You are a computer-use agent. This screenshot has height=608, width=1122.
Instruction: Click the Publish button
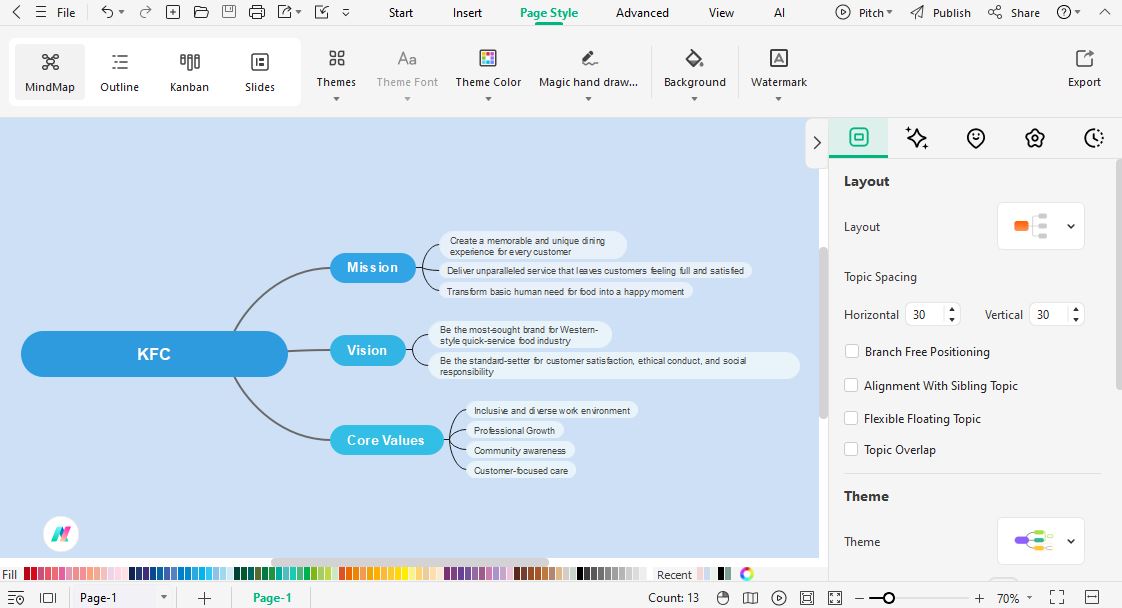tap(940, 13)
